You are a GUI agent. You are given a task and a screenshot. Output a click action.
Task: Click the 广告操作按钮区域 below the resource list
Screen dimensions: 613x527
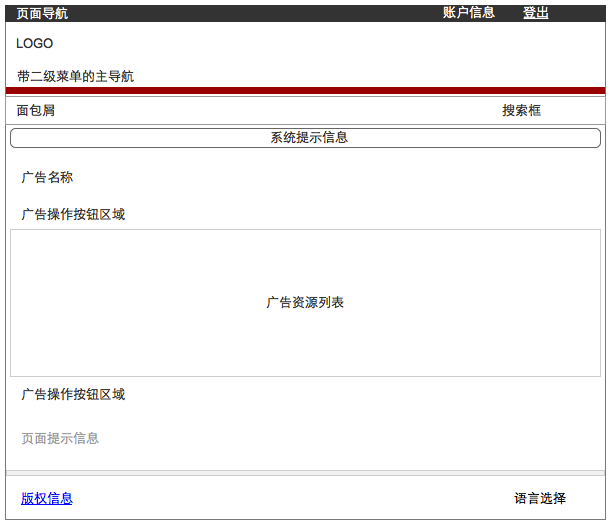click(x=73, y=394)
